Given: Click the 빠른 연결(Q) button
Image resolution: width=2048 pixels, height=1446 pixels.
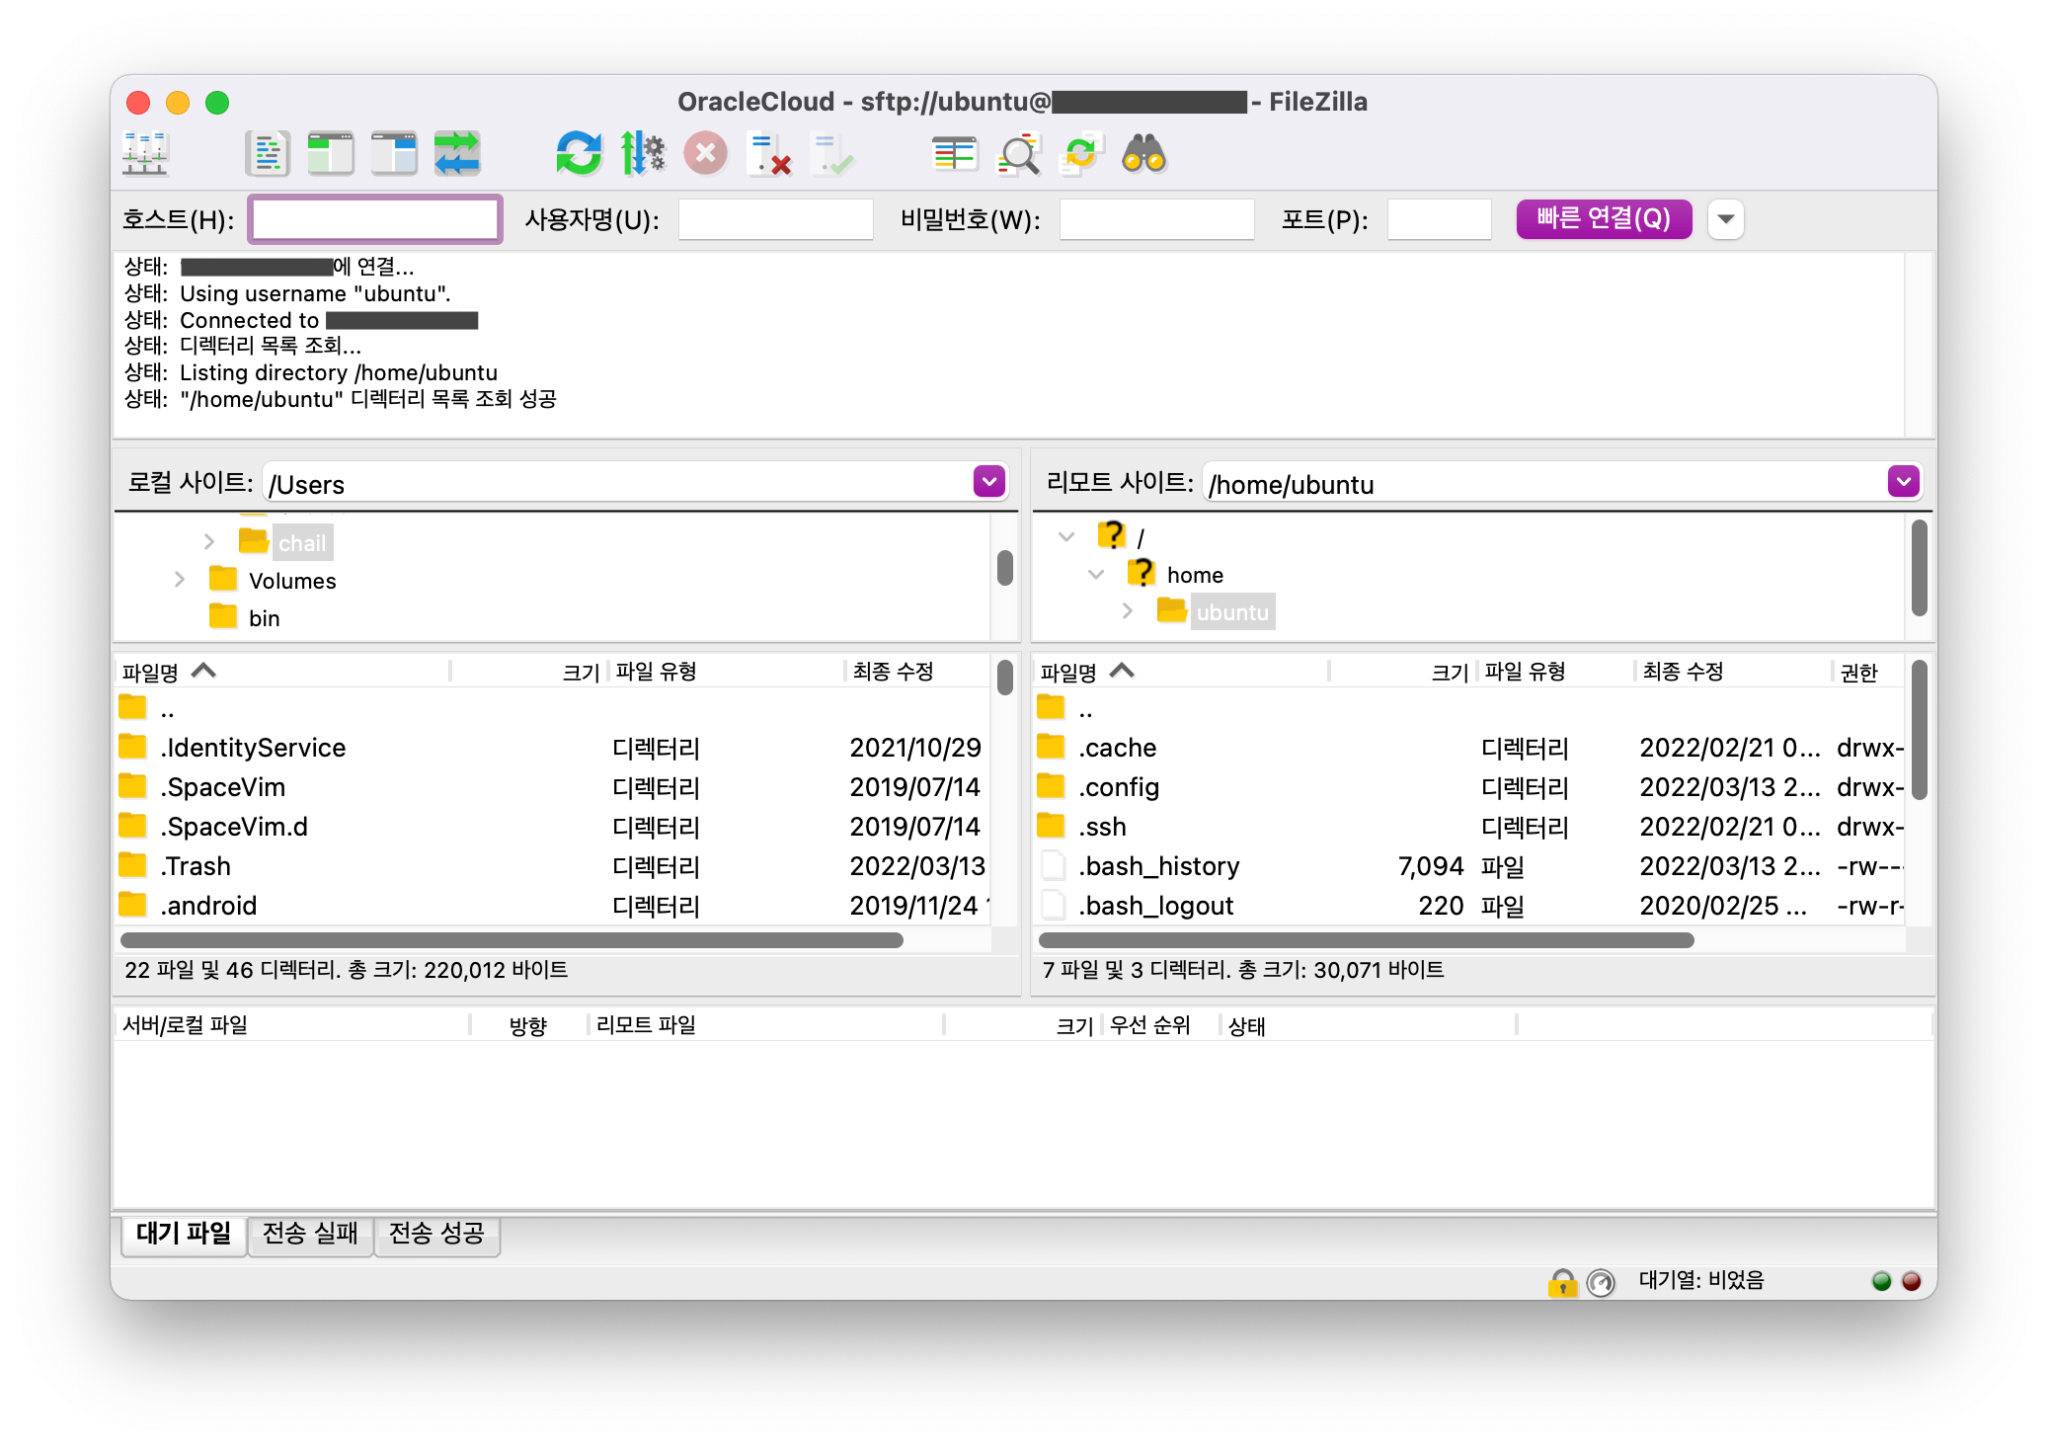Looking at the screenshot, I should coord(1603,219).
